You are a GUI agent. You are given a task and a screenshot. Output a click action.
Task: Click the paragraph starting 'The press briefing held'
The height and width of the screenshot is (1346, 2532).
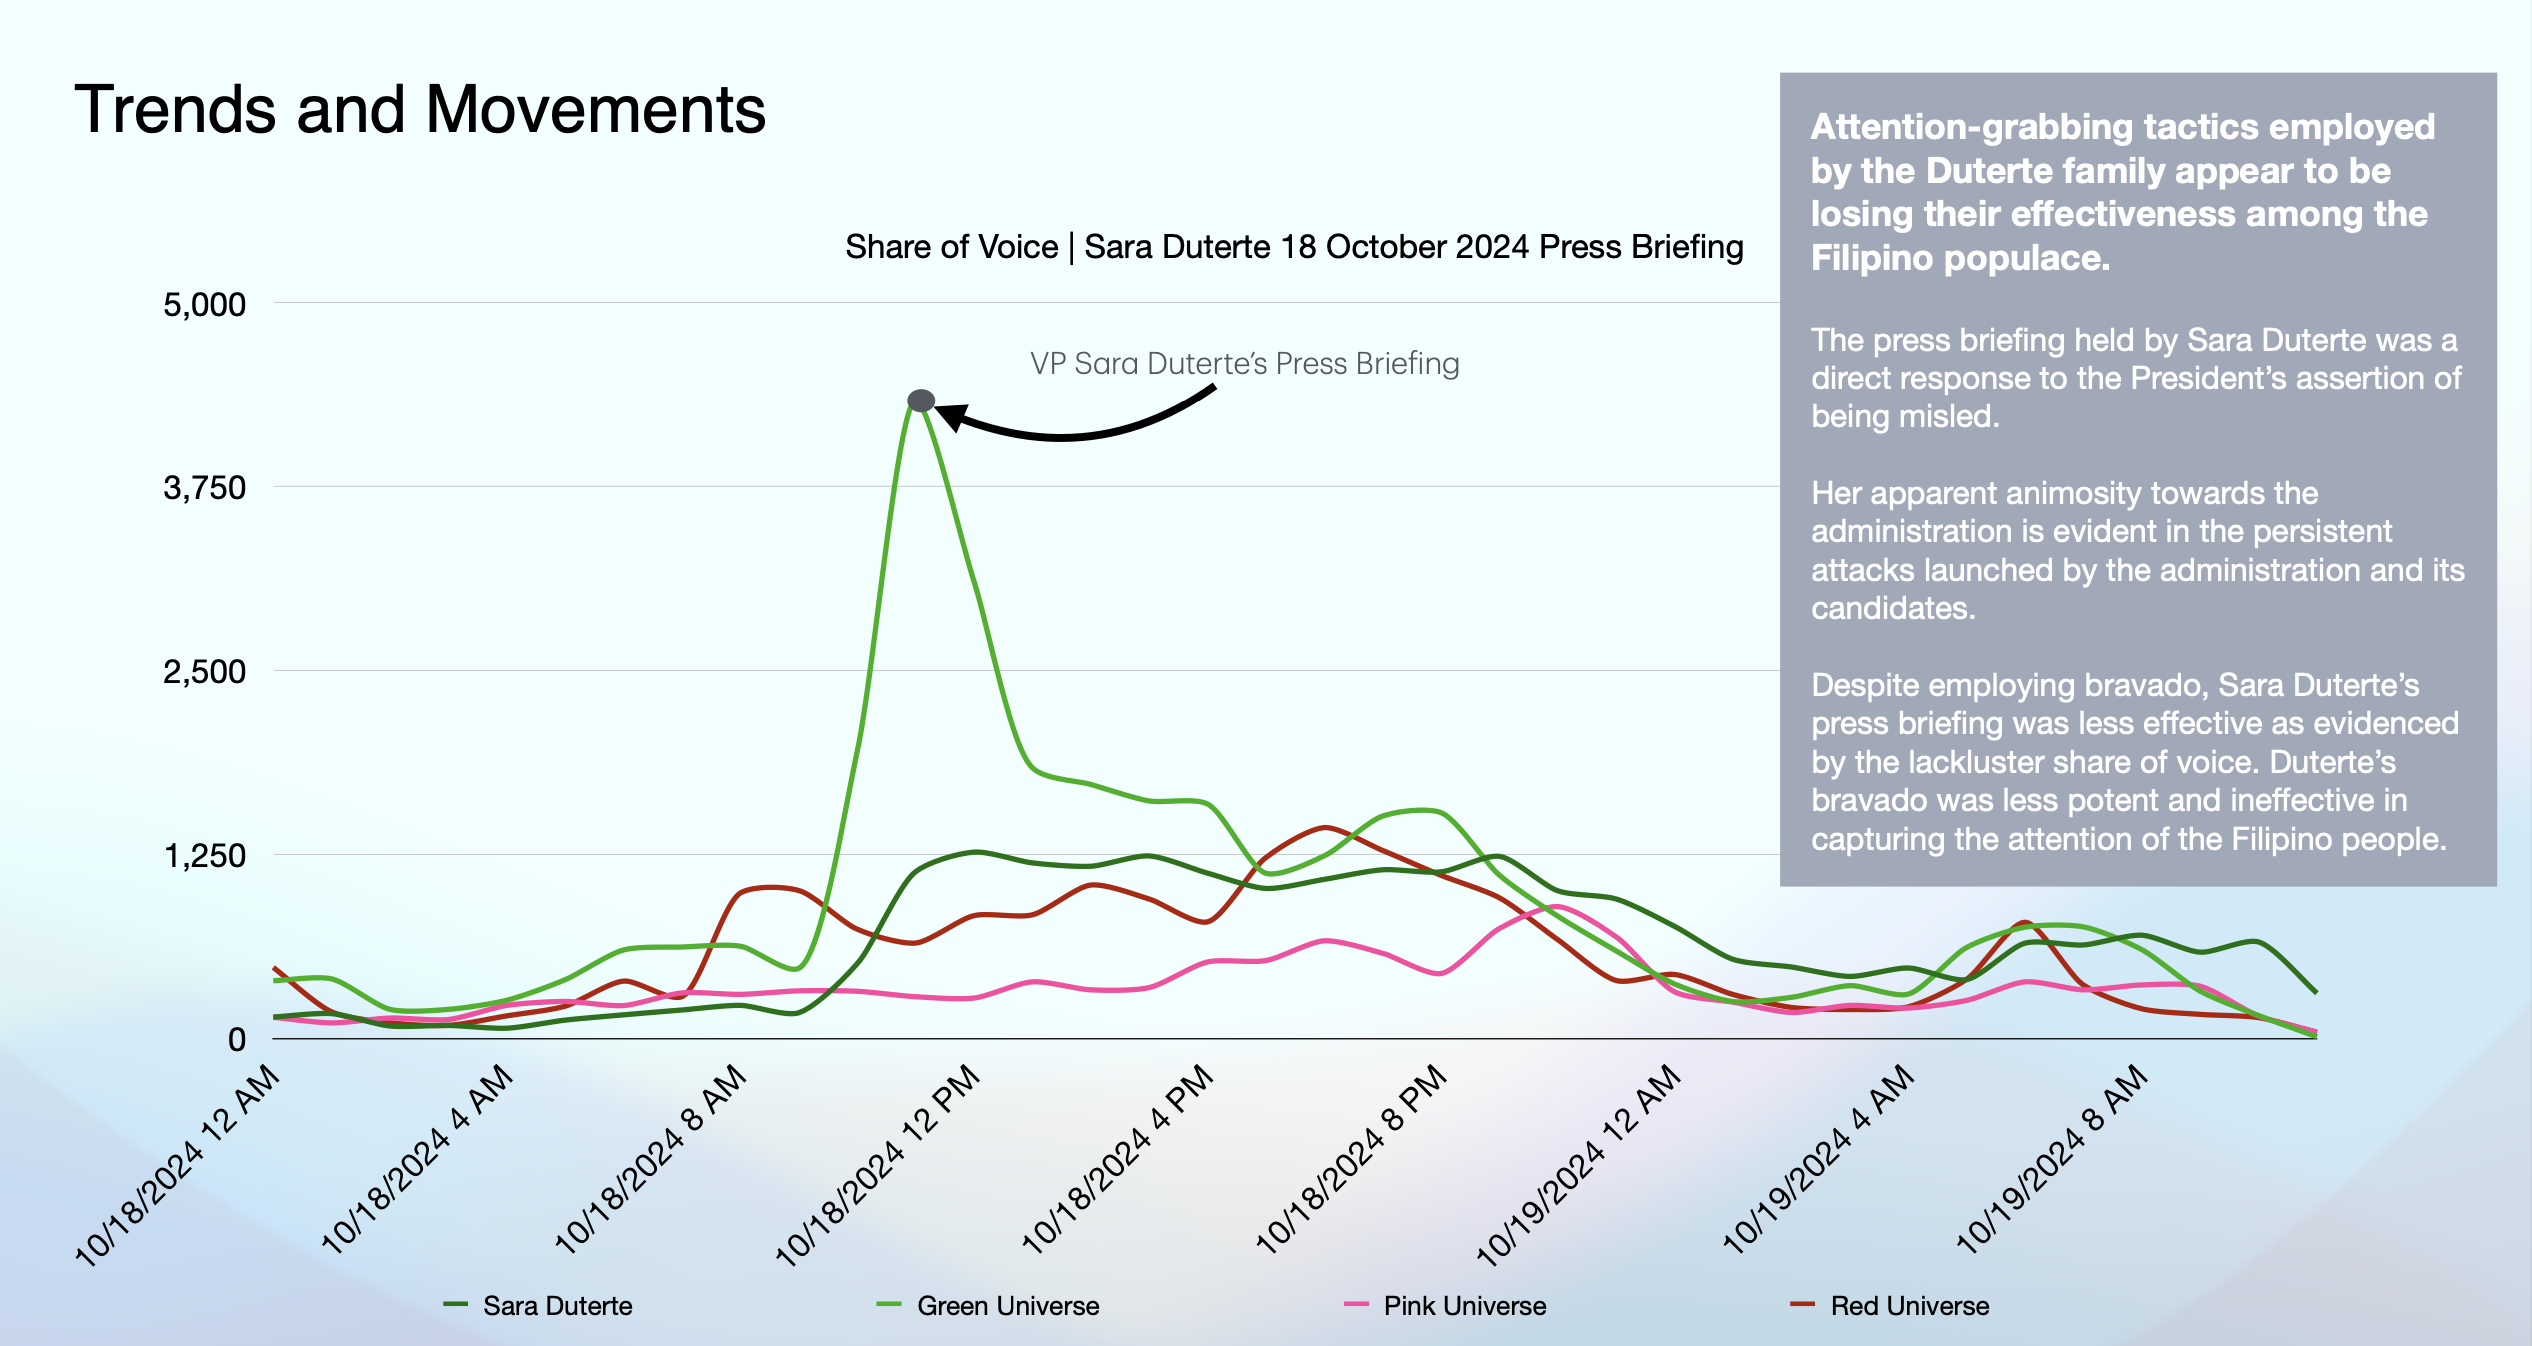coord(2136,378)
